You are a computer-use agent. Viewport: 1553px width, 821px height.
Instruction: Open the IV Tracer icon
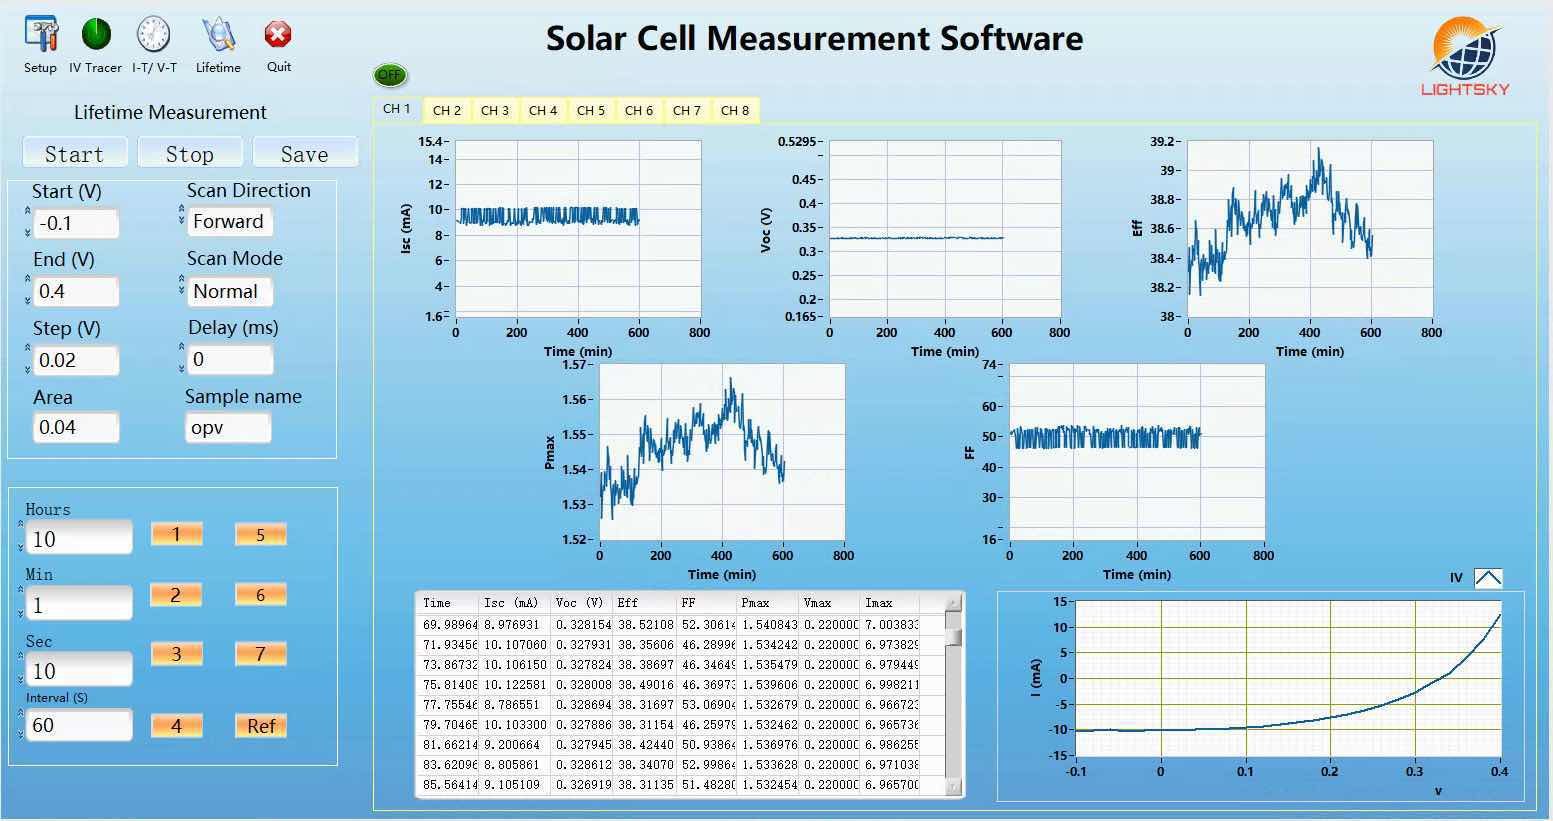(x=96, y=36)
